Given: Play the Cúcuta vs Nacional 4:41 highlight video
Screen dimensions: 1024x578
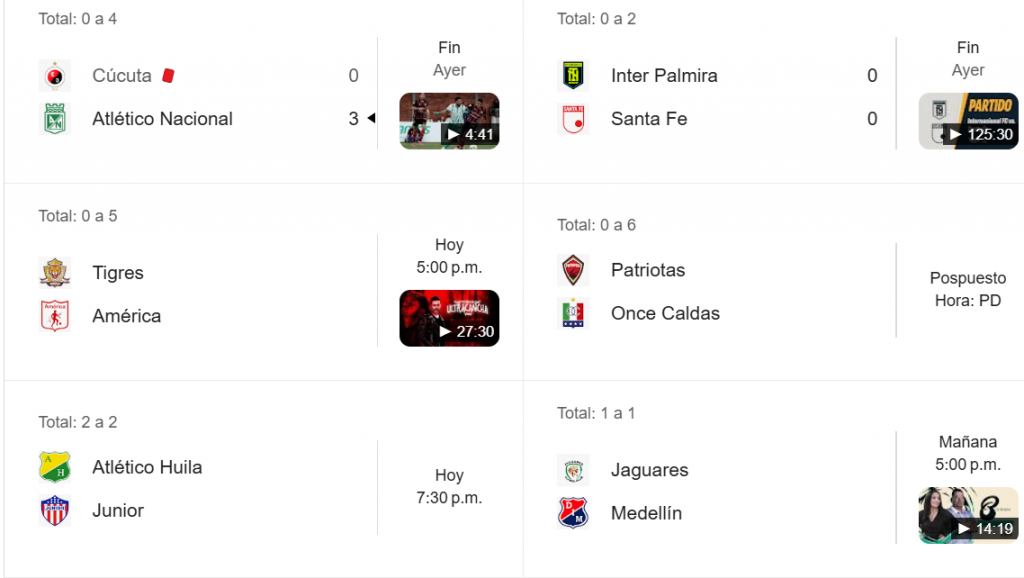Looking at the screenshot, I should pyautogui.click(x=449, y=121).
